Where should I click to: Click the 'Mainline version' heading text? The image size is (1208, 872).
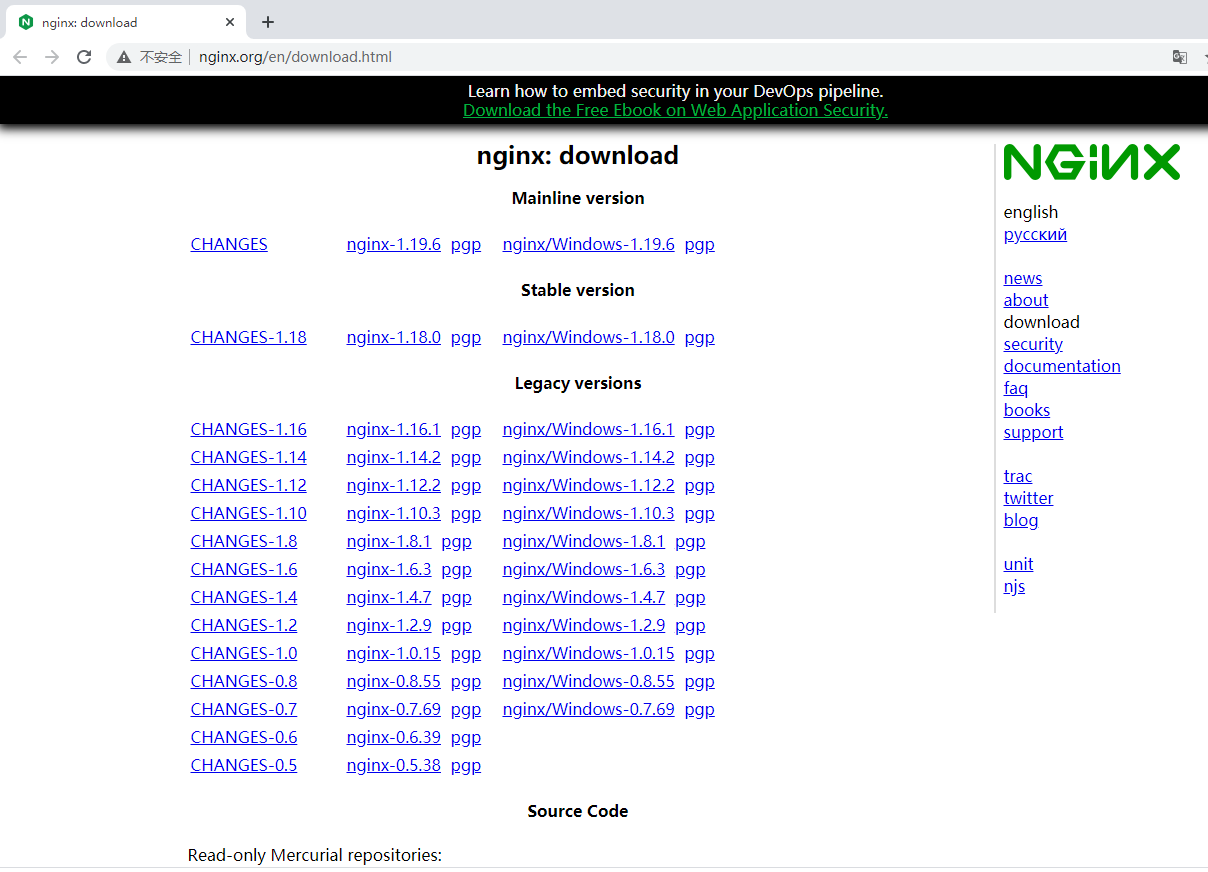(578, 198)
